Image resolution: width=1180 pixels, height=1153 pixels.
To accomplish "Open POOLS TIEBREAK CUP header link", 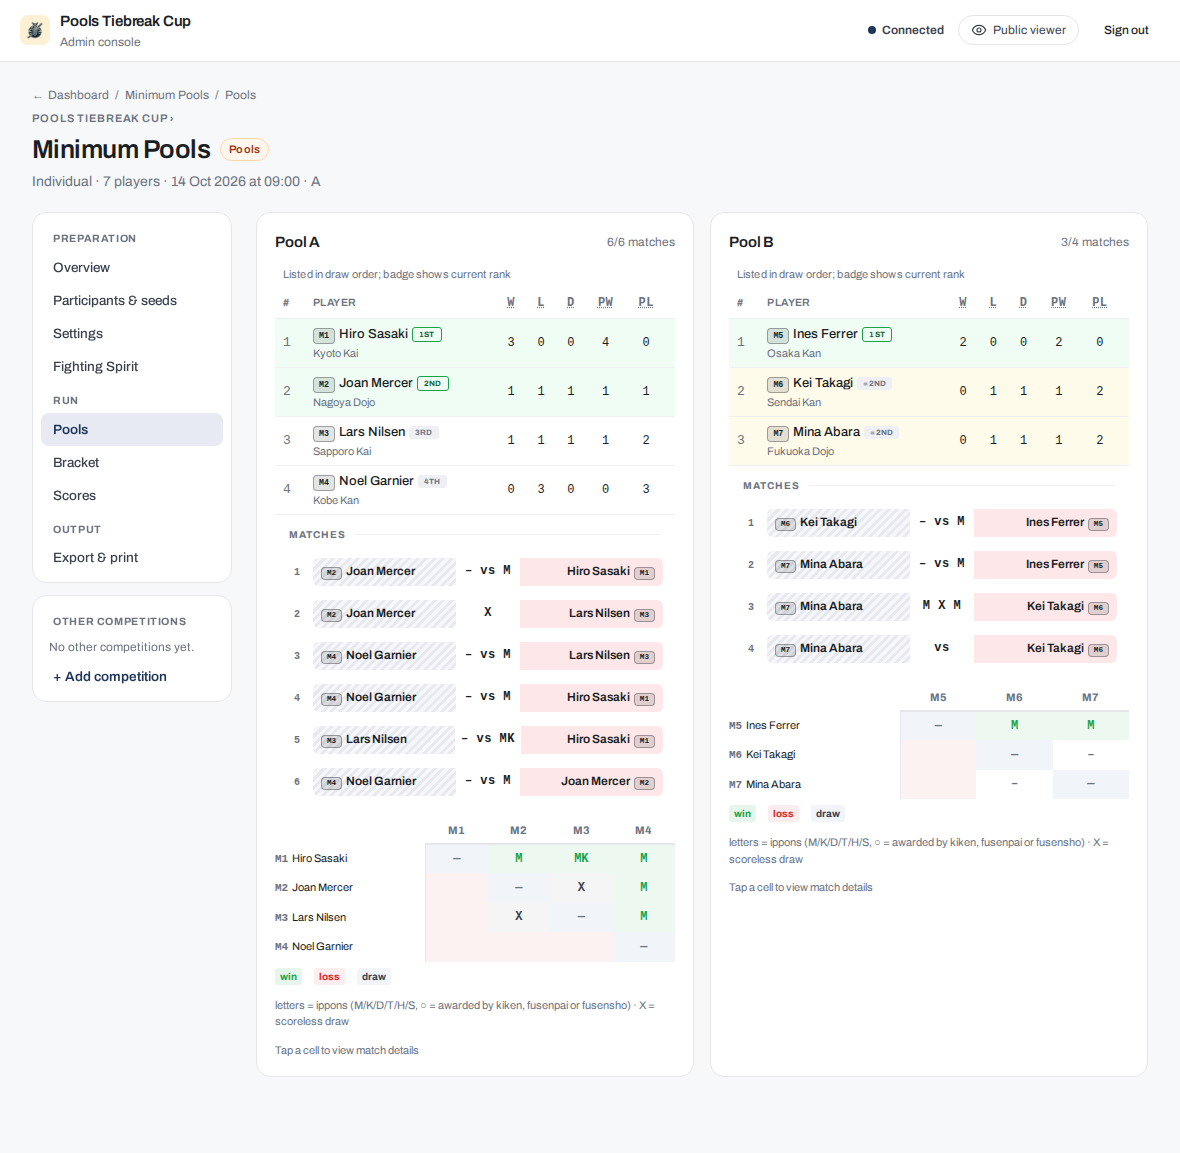I will pyautogui.click(x=102, y=118).
